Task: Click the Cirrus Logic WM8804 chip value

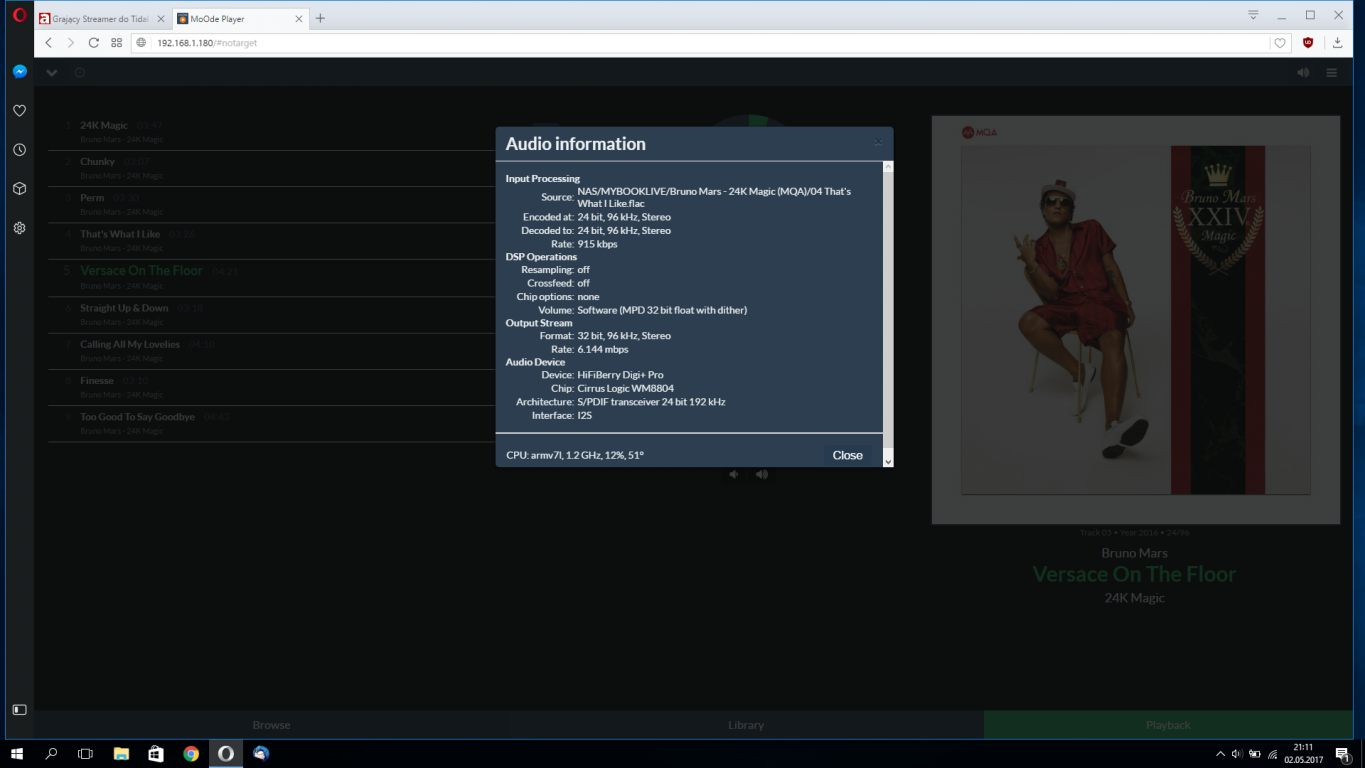Action: (626, 388)
